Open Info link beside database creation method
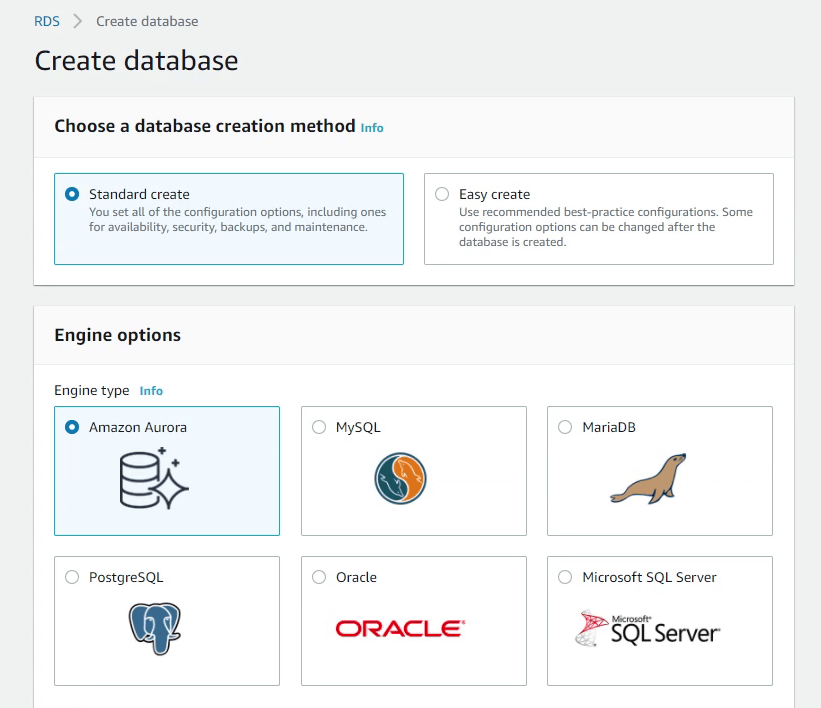The height and width of the screenshot is (708, 821). (x=372, y=128)
